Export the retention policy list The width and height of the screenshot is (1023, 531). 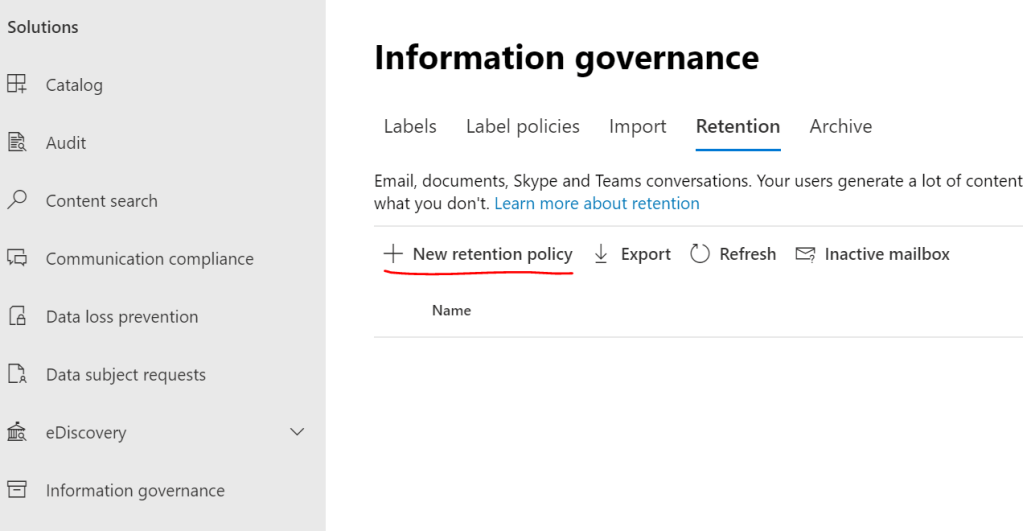632,254
